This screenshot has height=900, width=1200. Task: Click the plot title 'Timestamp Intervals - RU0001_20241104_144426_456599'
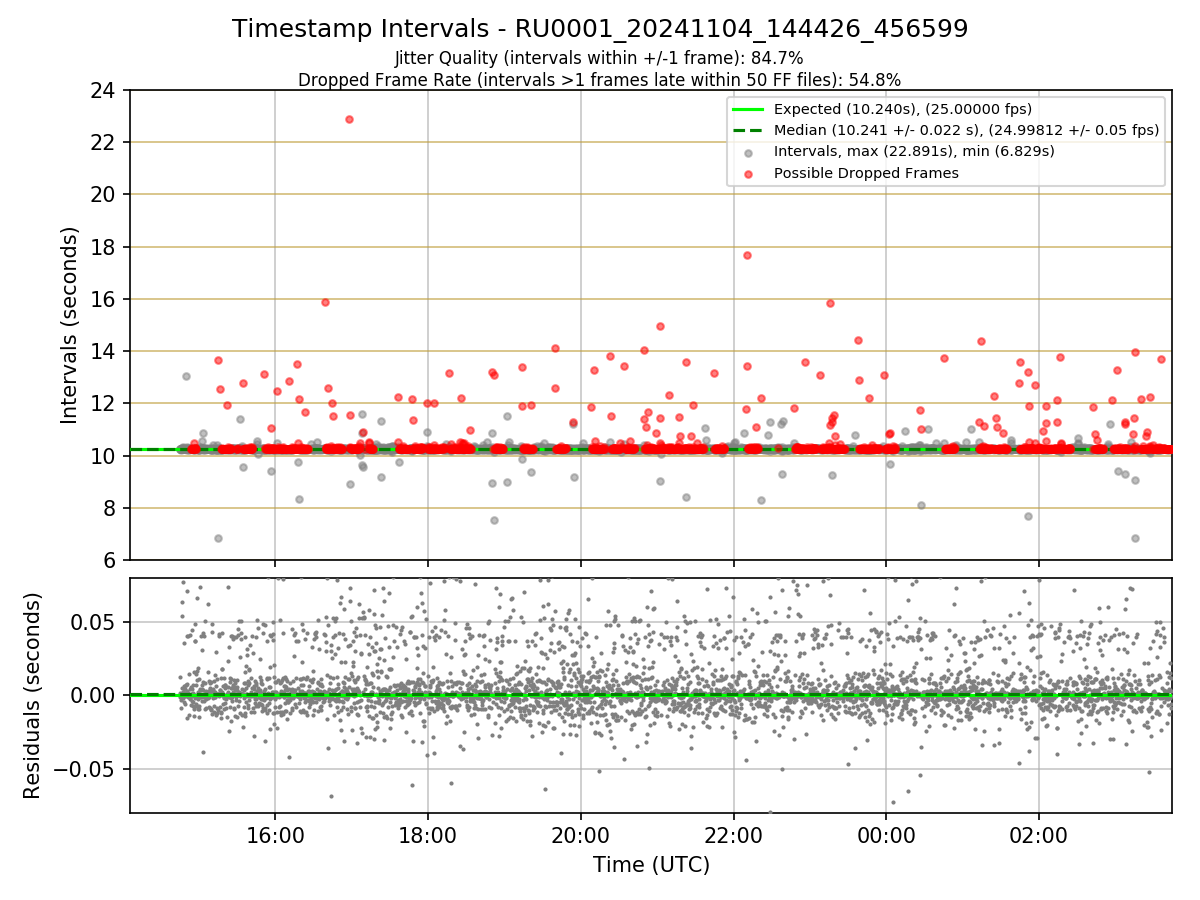(x=600, y=29)
